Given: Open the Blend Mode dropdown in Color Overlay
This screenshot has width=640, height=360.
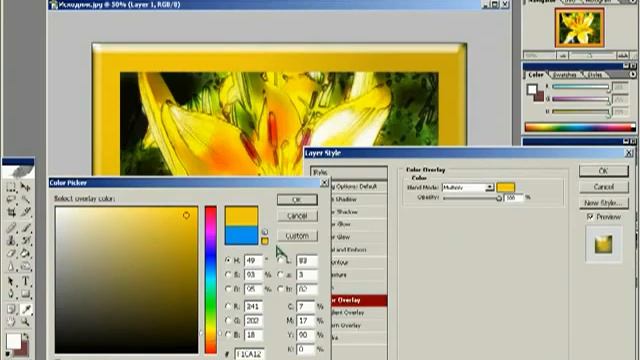Looking at the screenshot, I should pos(489,187).
